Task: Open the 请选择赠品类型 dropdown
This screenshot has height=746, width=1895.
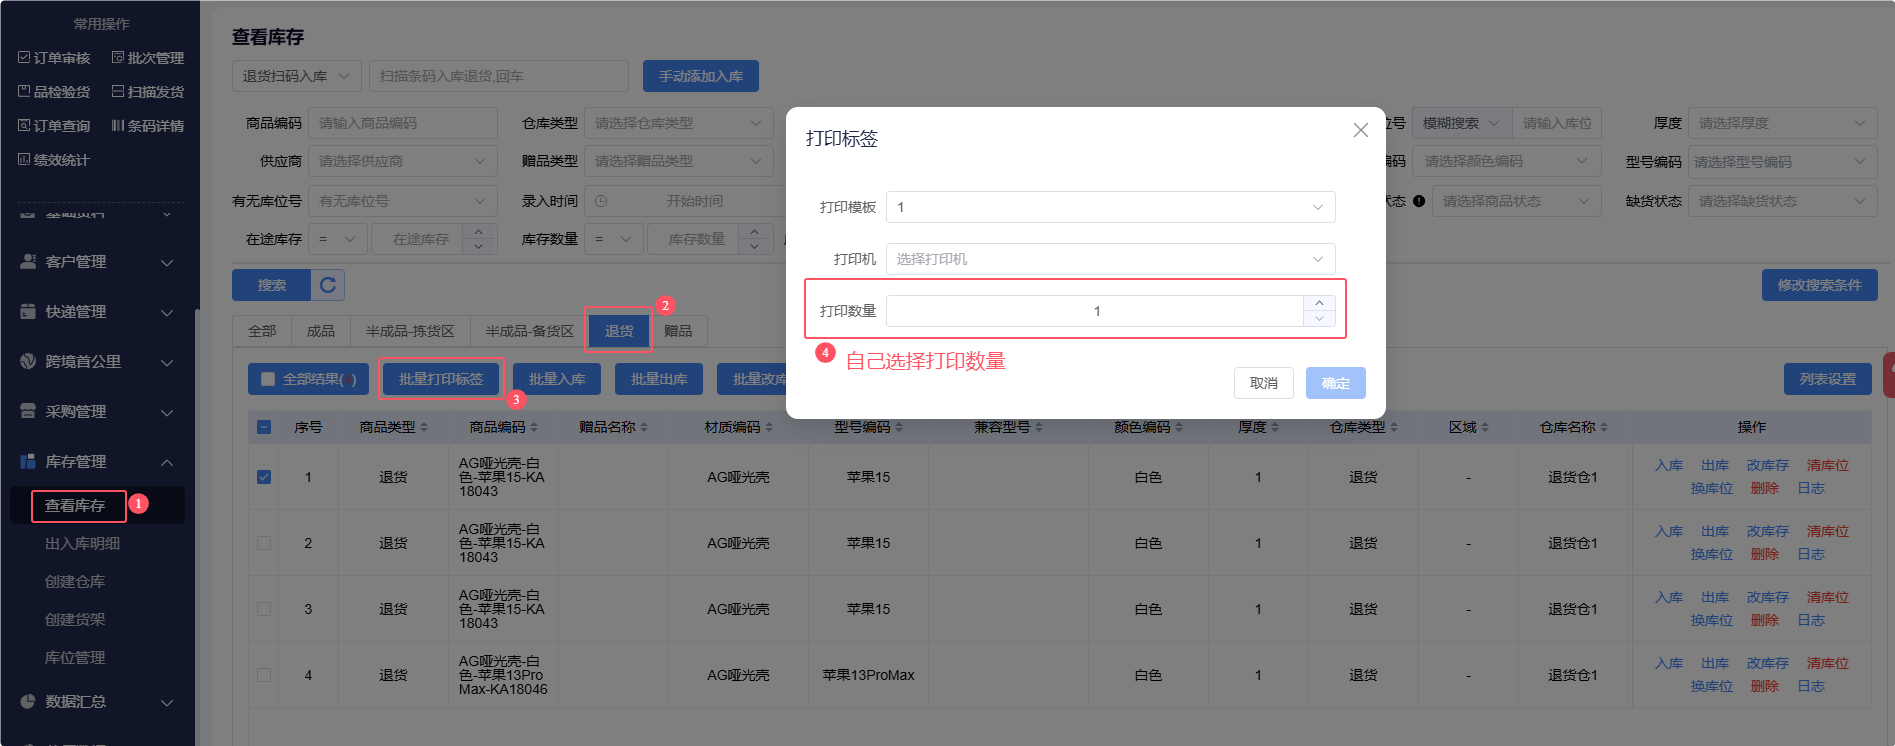Action: [x=678, y=161]
